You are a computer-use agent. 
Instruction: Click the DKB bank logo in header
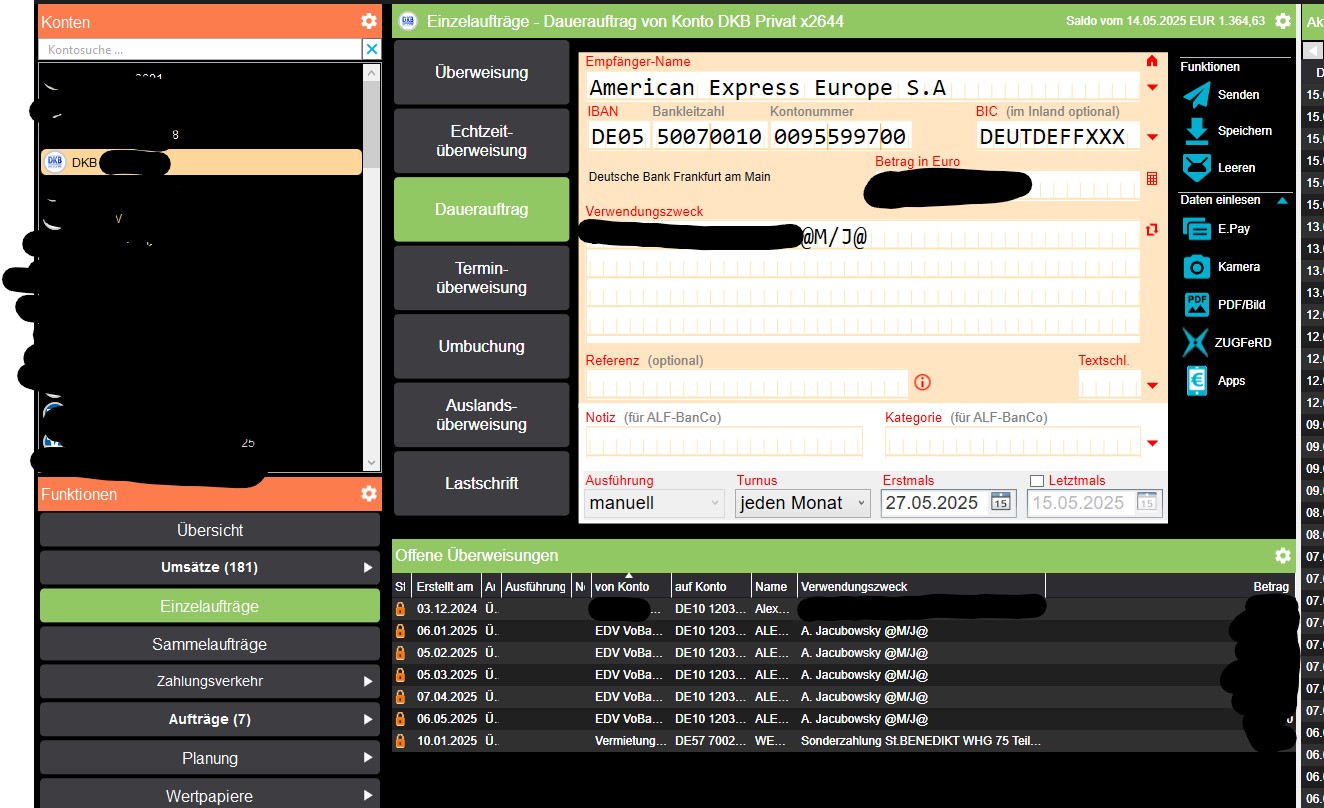(407, 20)
